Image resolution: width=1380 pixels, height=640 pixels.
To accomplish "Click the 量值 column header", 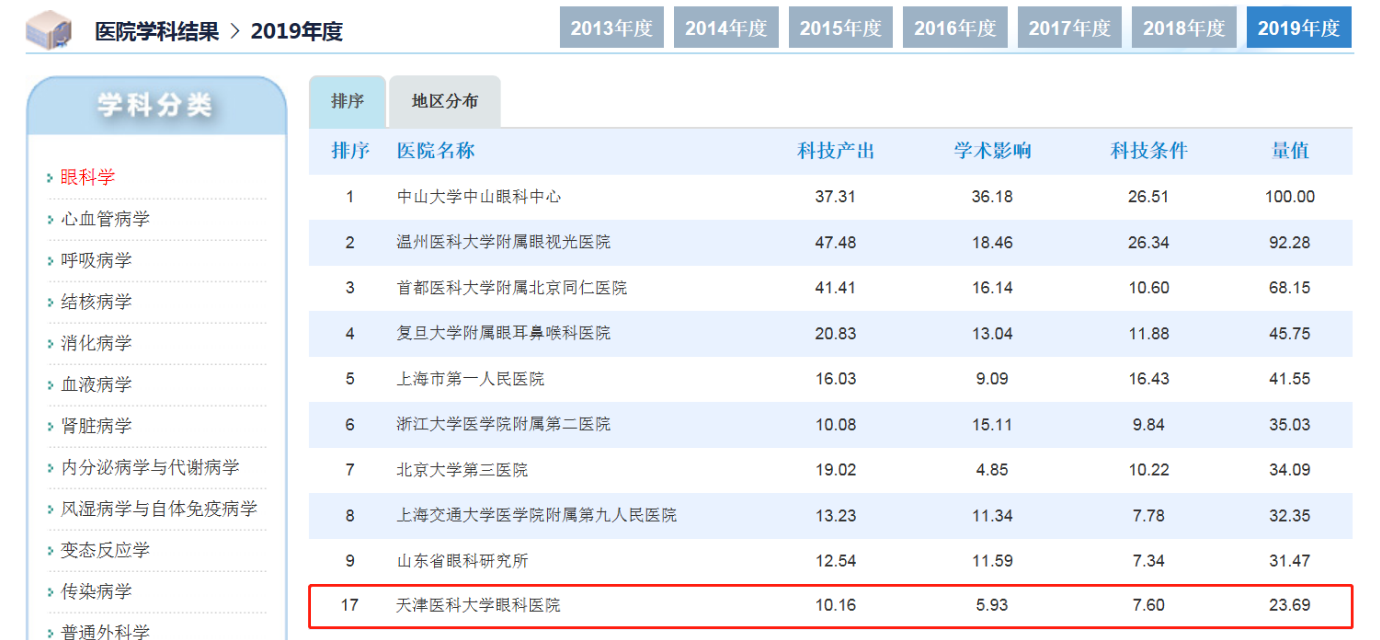I will point(1290,151).
